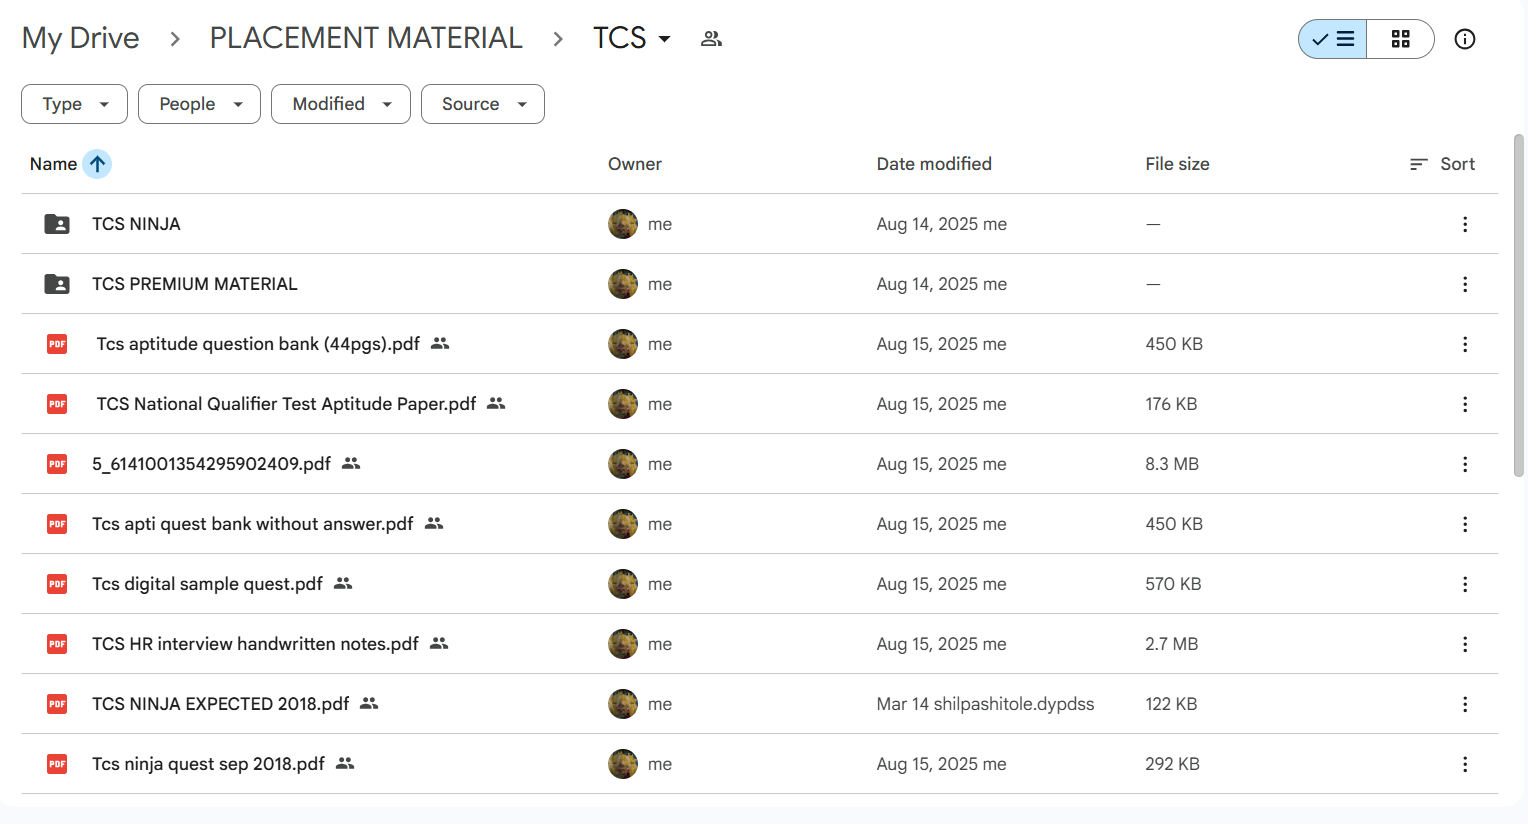Click PDF icon of TCS NINJA EXPECTED 2018

(57, 704)
